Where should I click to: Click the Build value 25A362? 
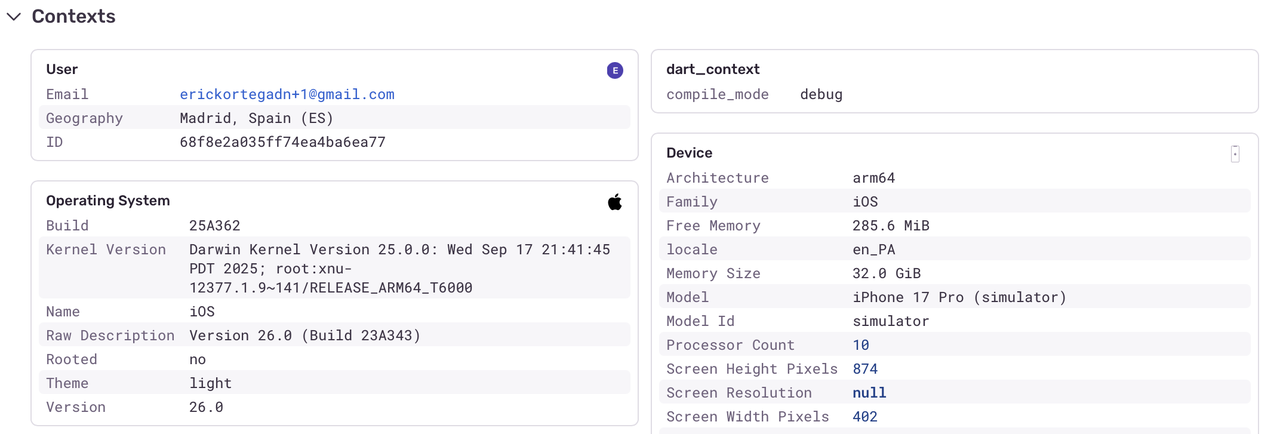click(x=215, y=226)
